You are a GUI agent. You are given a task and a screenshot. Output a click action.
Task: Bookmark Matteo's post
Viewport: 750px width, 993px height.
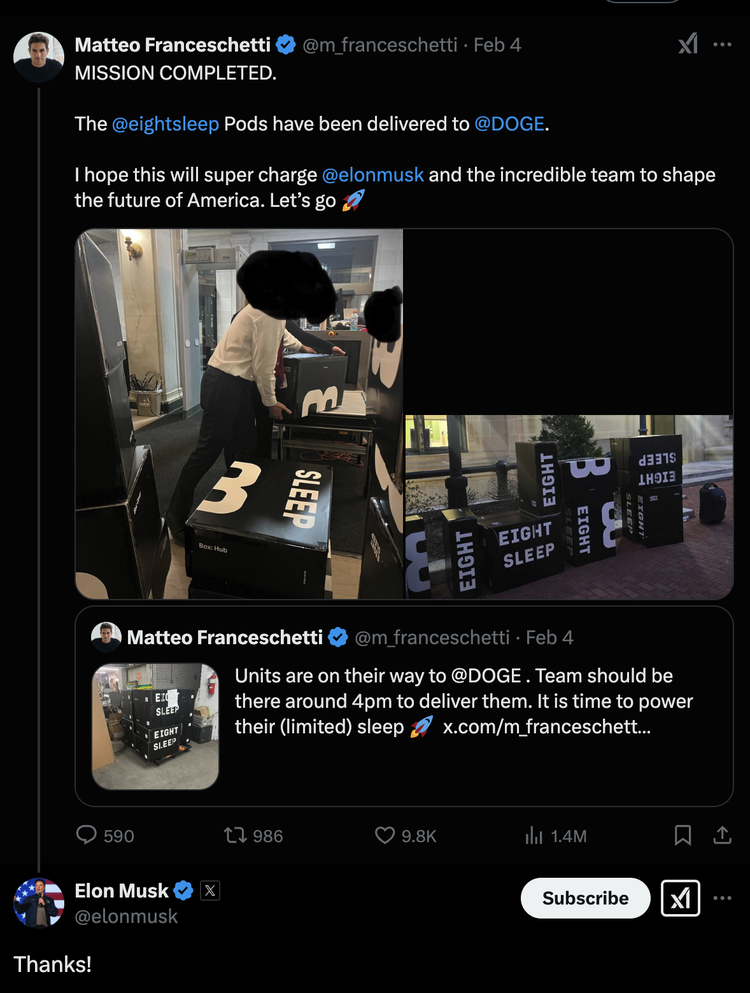click(x=682, y=835)
